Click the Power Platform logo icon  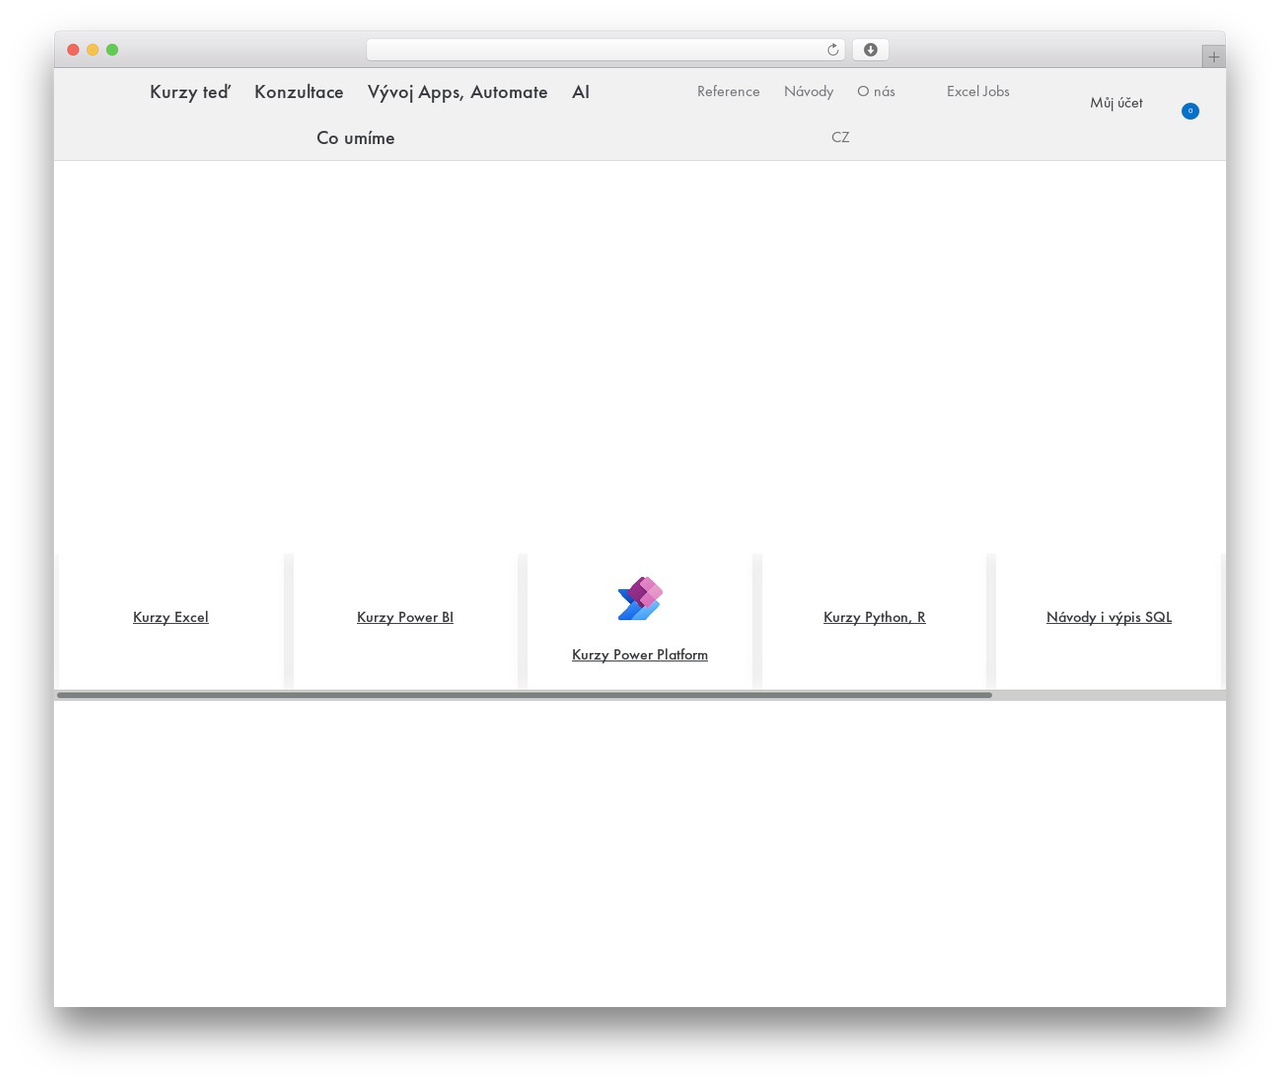pyautogui.click(x=640, y=598)
